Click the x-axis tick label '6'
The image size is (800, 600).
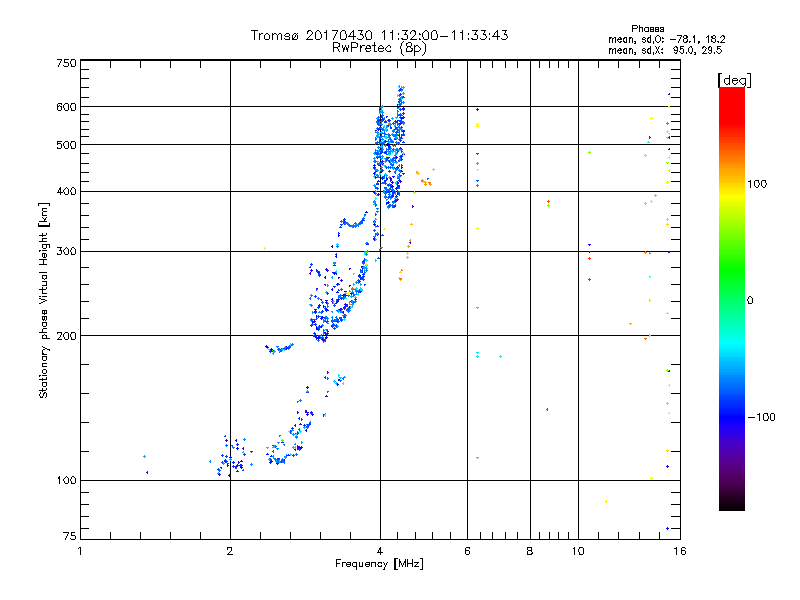467,551
